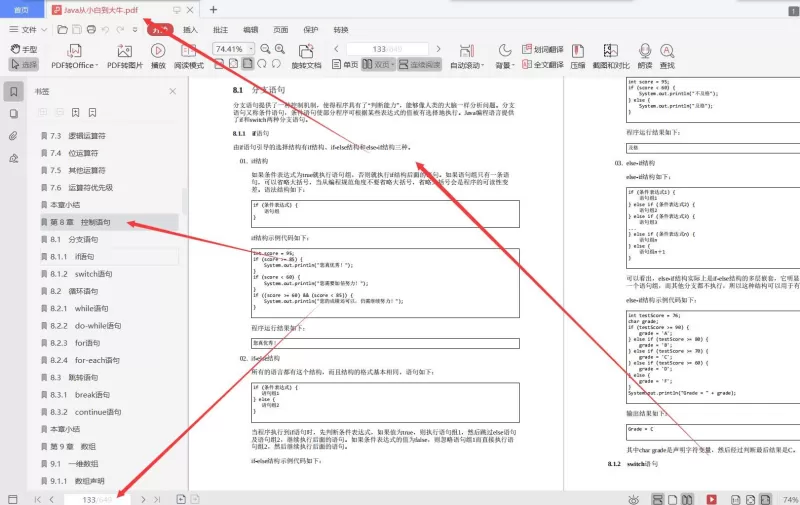The width and height of the screenshot is (800, 505).
Task: Open the 保护 ribbon tab
Action: click(311, 30)
